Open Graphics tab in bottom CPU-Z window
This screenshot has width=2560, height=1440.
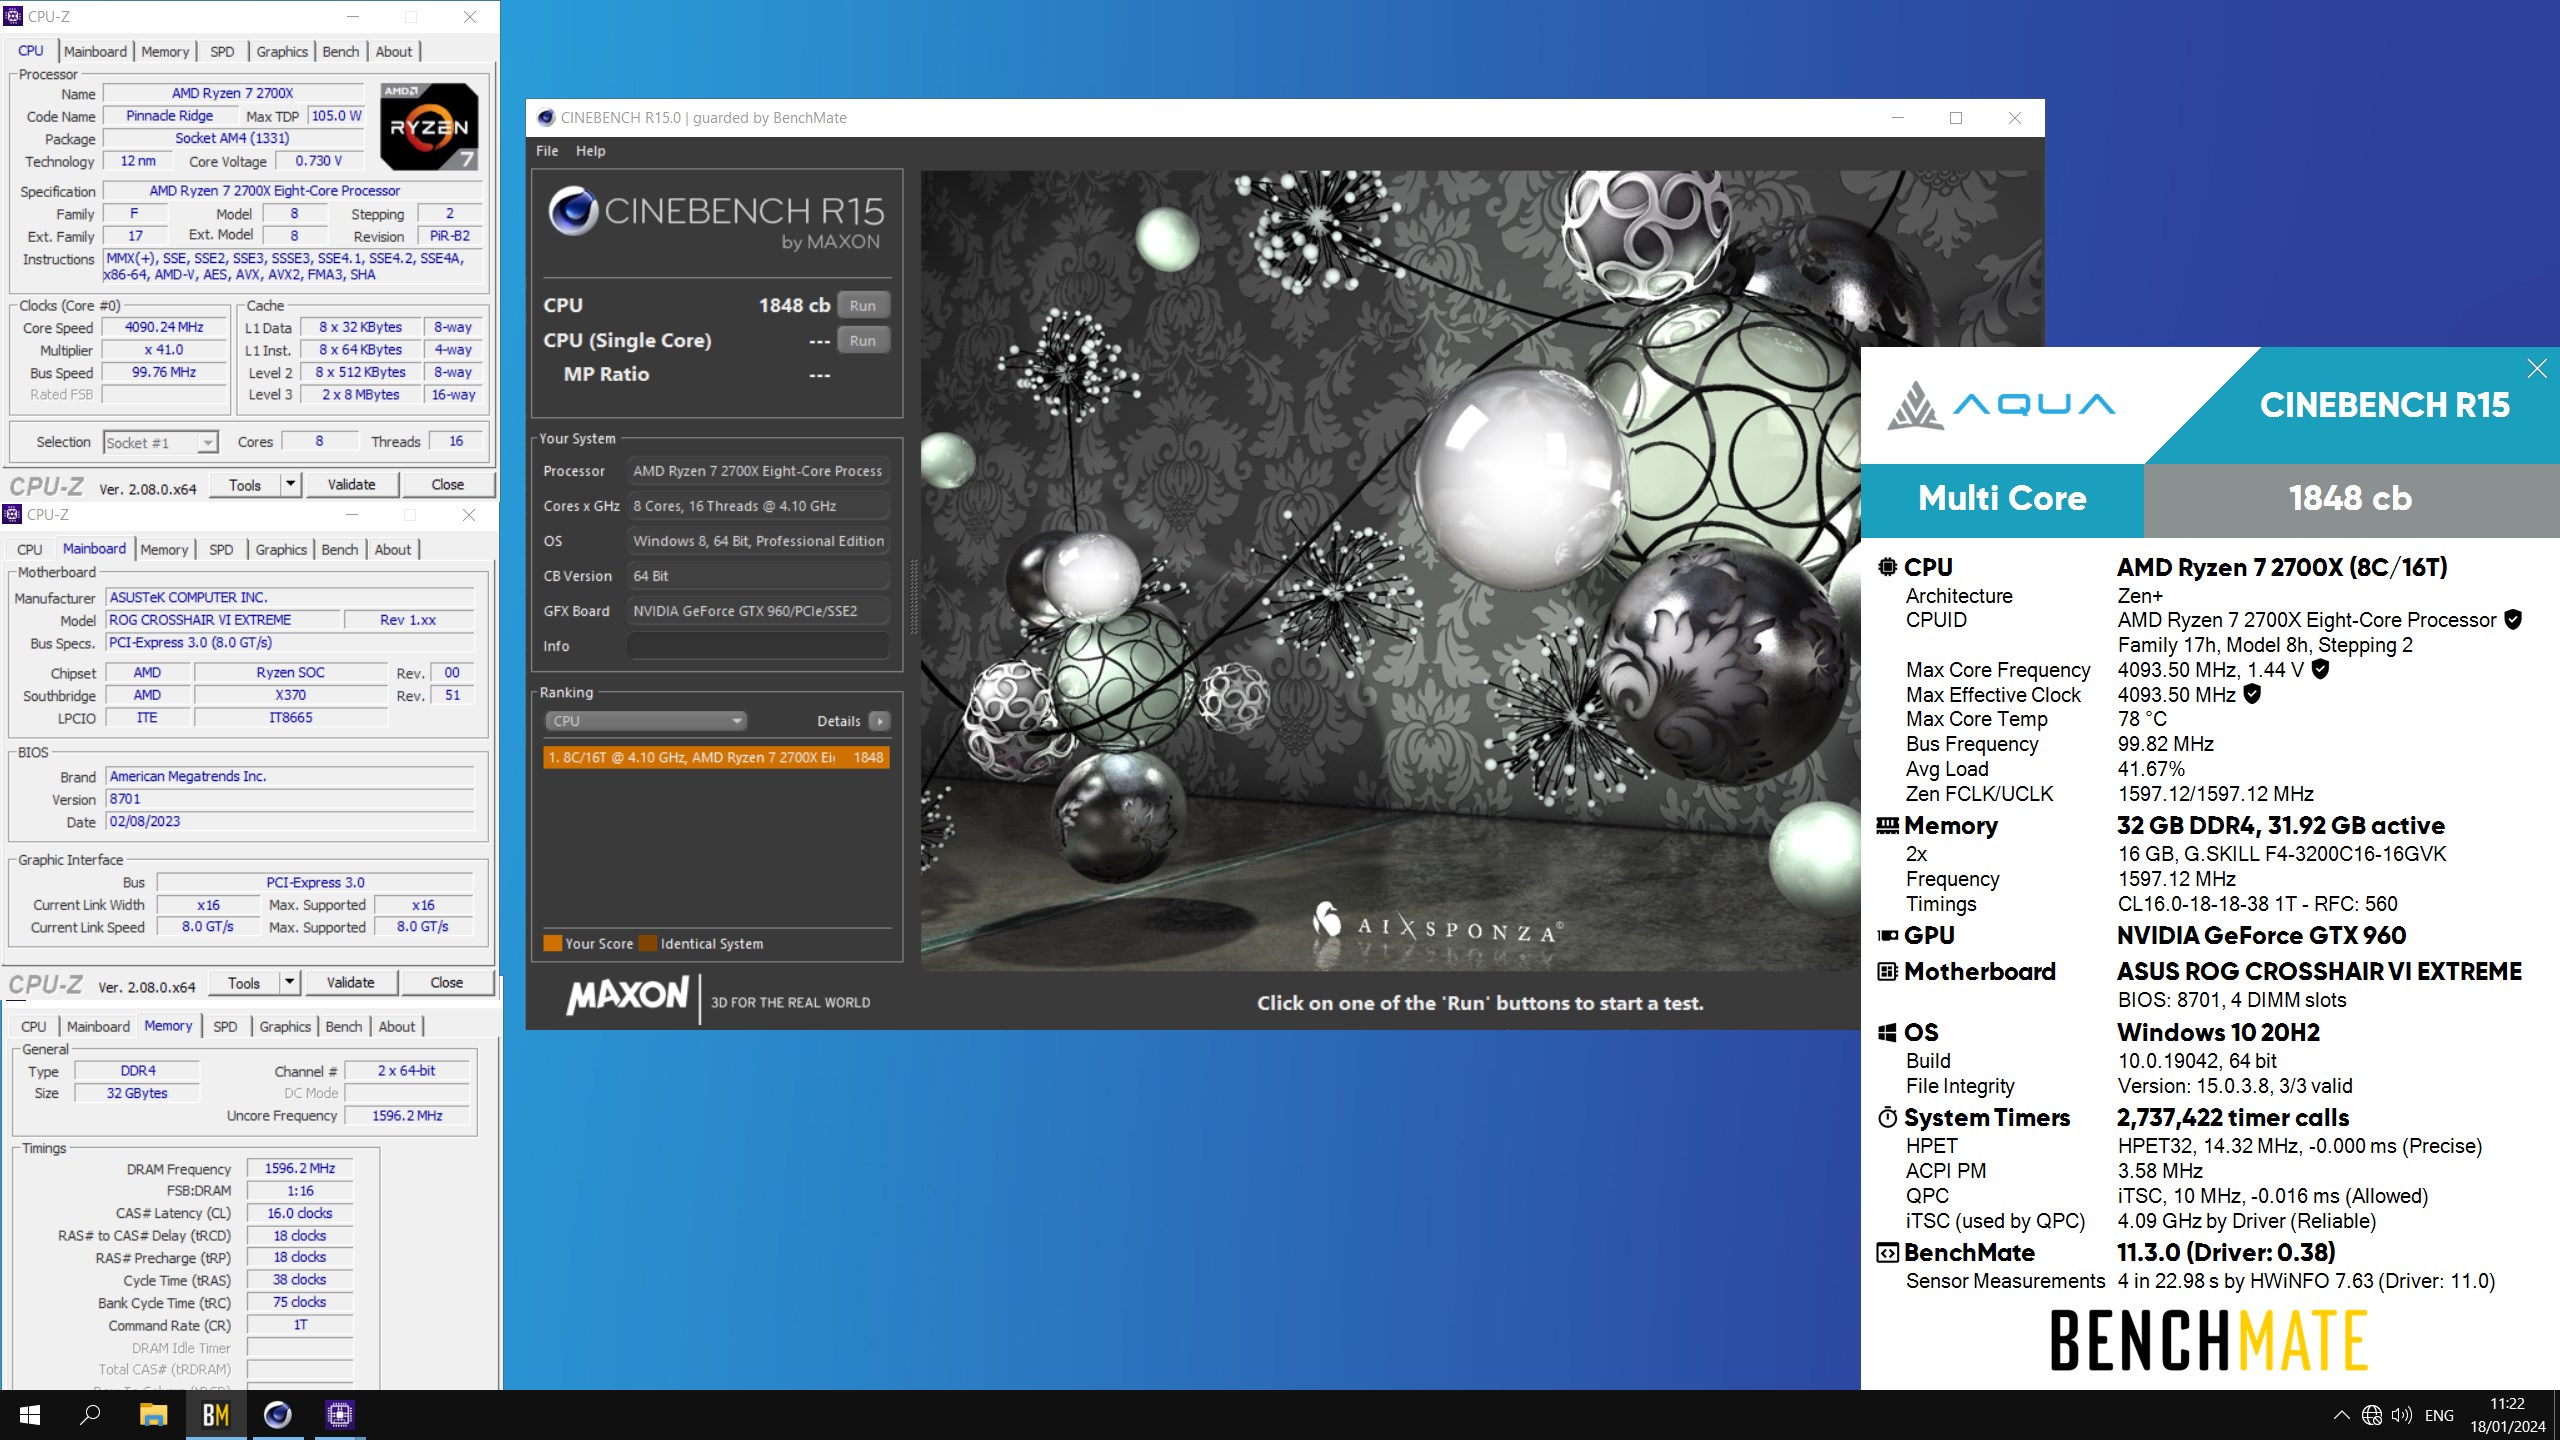coord(285,1027)
